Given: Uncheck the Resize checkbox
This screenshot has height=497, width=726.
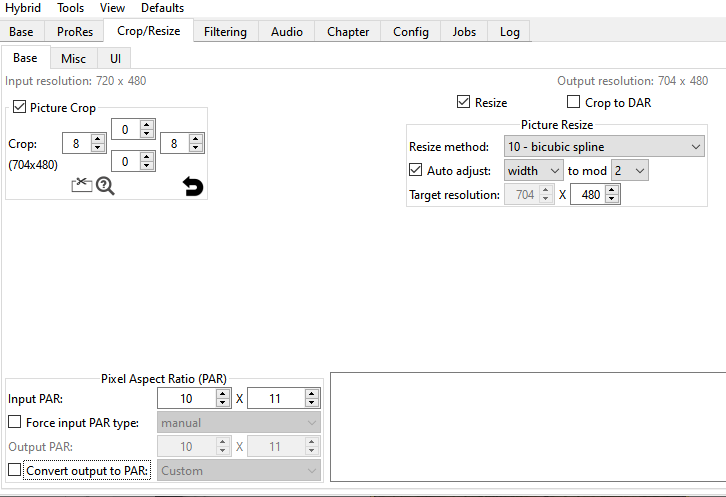Looking at the screenshot, I should click(x=463, y=101).
